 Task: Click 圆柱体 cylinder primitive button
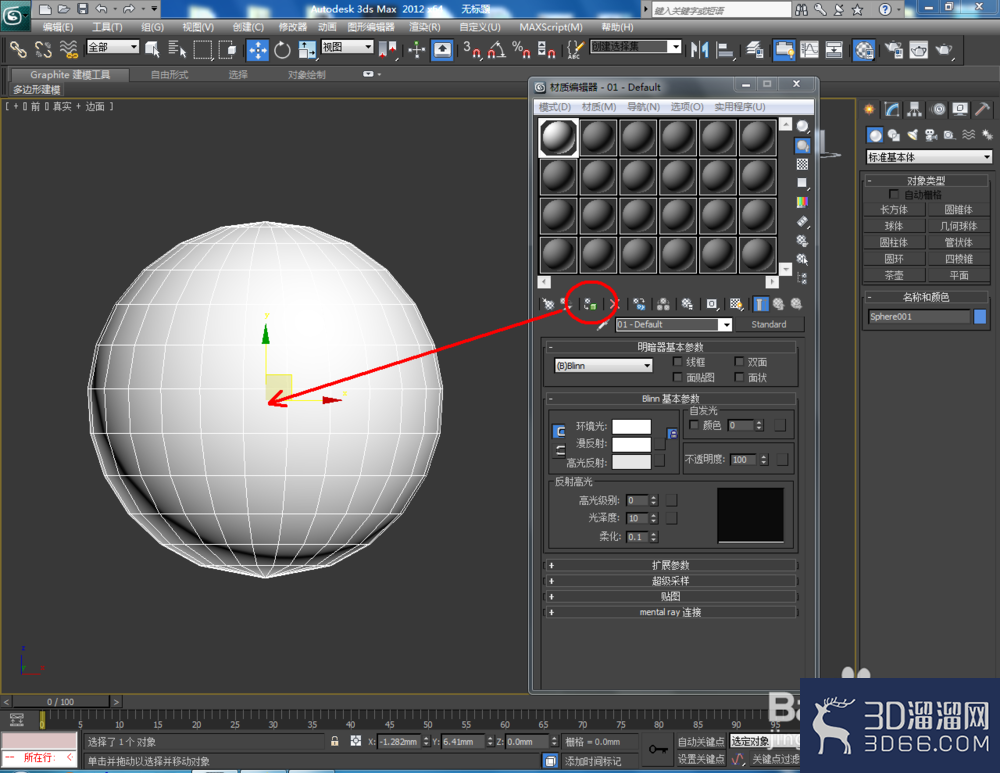893,242
